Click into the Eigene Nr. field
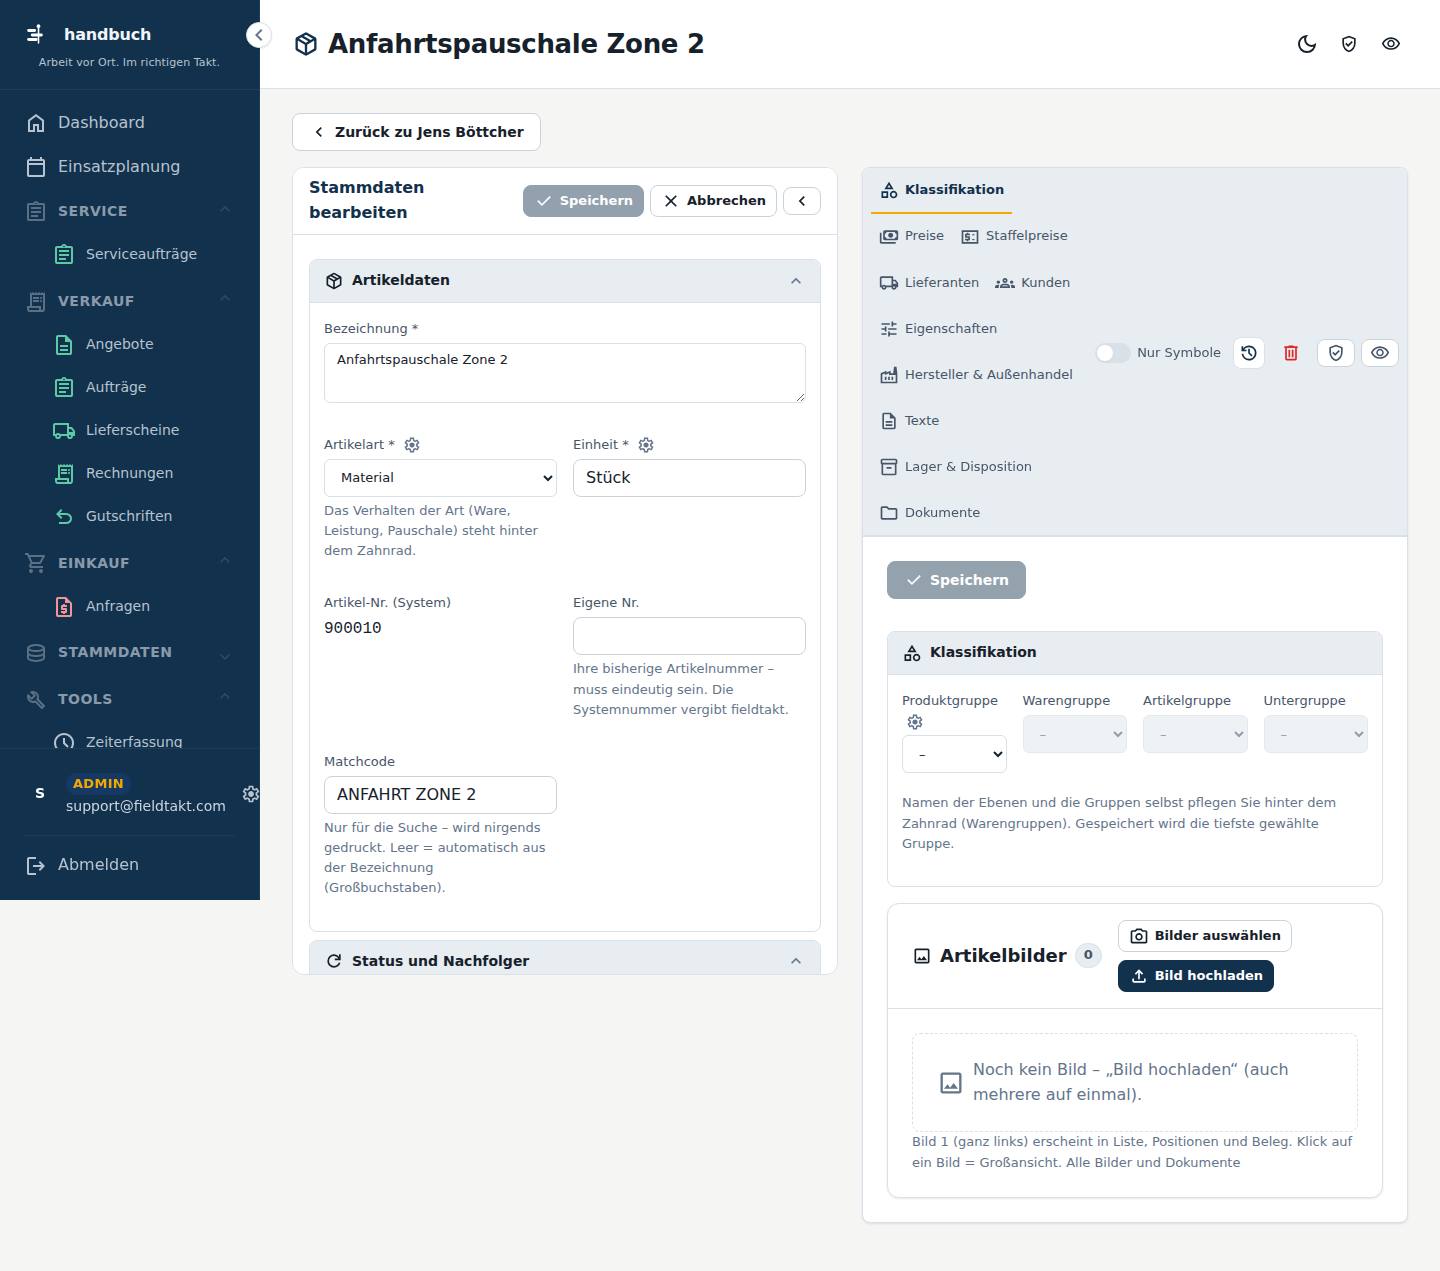 [x=689, y=636]
